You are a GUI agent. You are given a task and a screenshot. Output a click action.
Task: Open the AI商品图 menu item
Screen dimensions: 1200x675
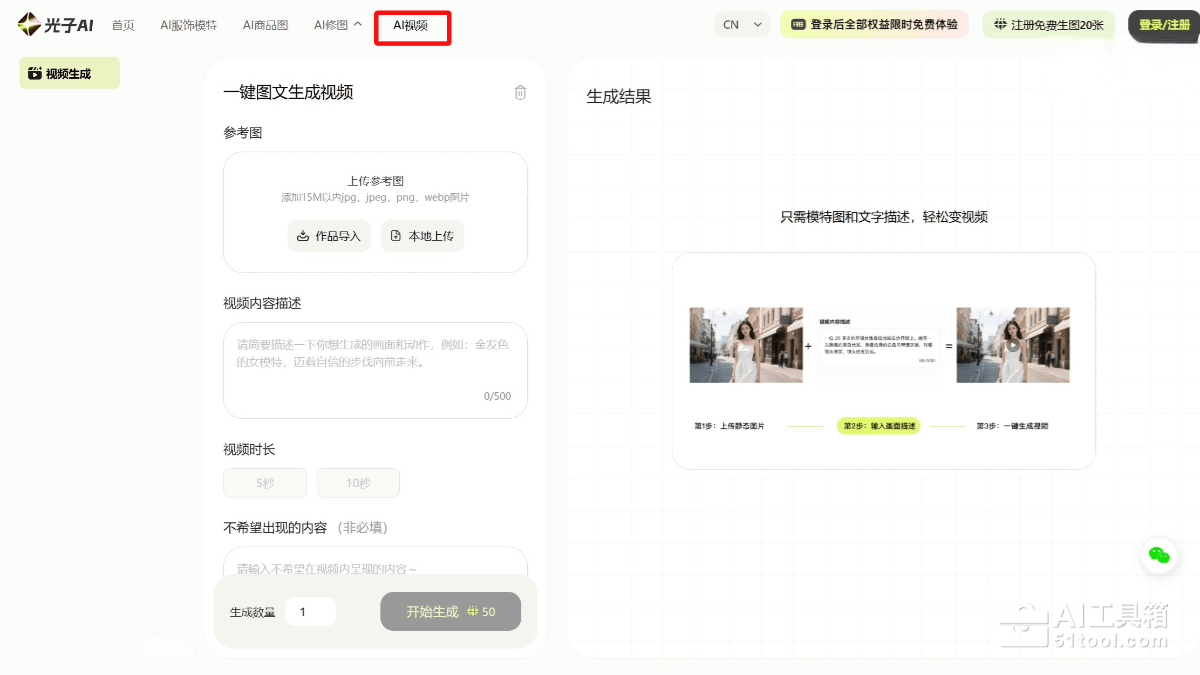[x=265, y=25]
